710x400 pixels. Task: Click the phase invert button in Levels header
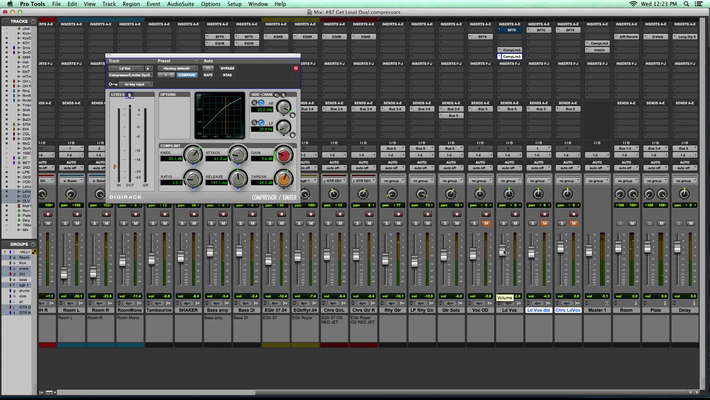coord(130,95)
